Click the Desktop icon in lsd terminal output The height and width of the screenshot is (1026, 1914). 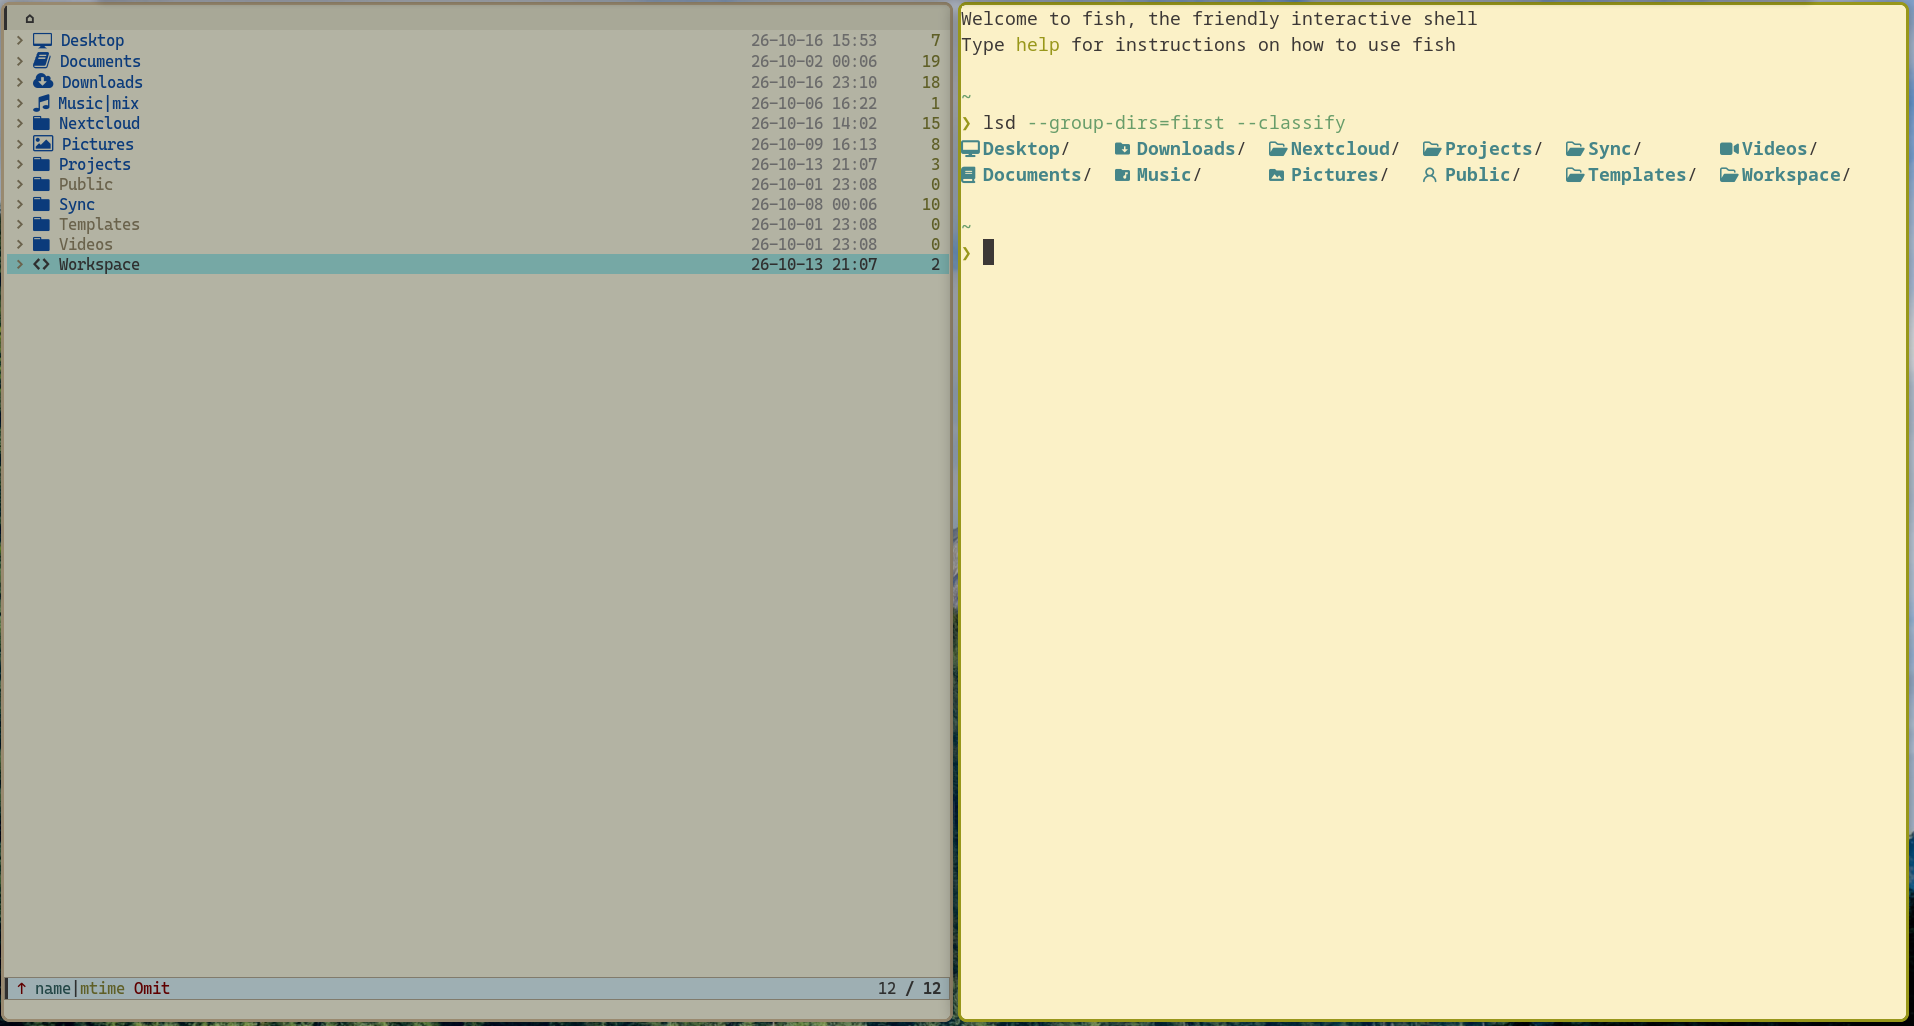(x=970, y=149)
